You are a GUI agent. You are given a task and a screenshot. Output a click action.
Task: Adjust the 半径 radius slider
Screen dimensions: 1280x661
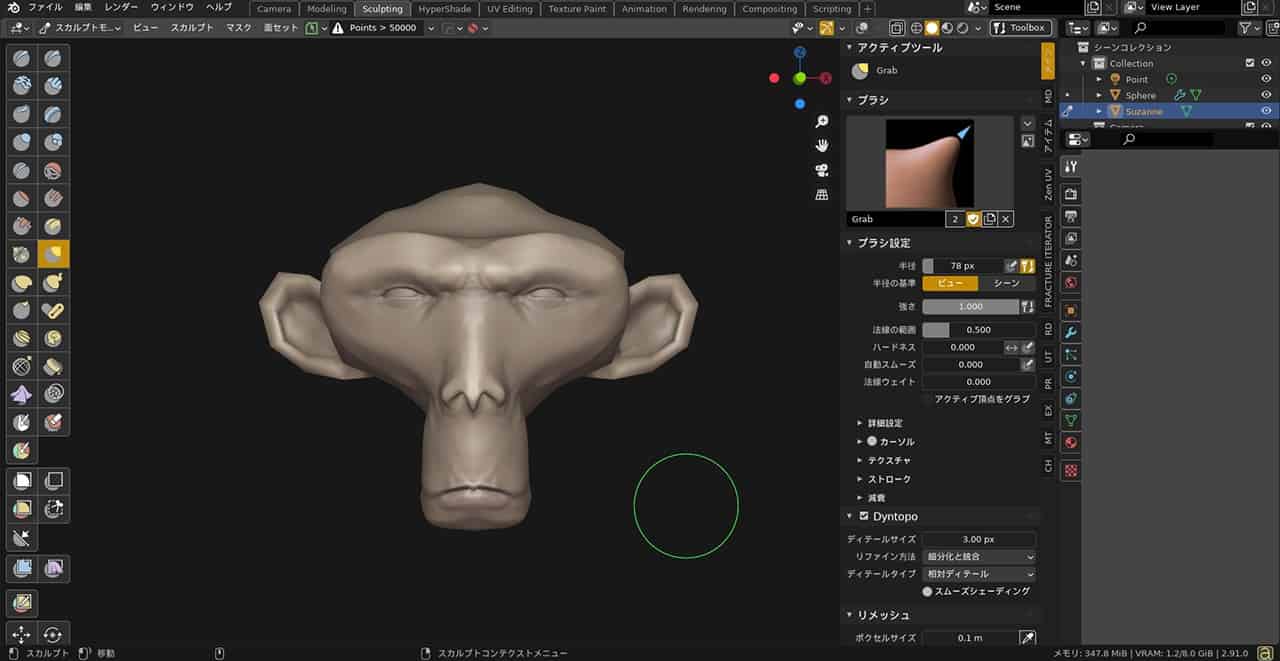point(962,266)
